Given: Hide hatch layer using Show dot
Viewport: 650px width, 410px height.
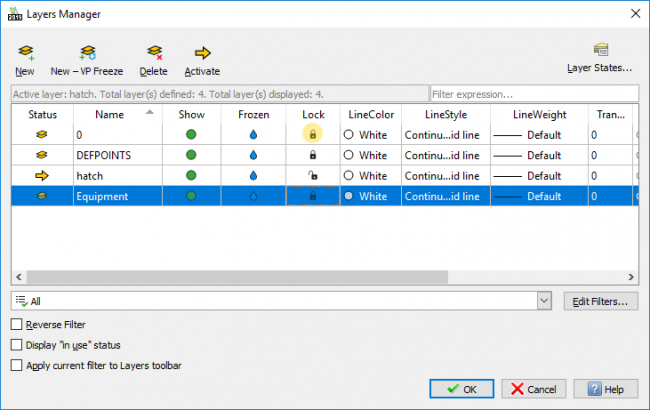Looking at the screenshot, I should (191, 175).
